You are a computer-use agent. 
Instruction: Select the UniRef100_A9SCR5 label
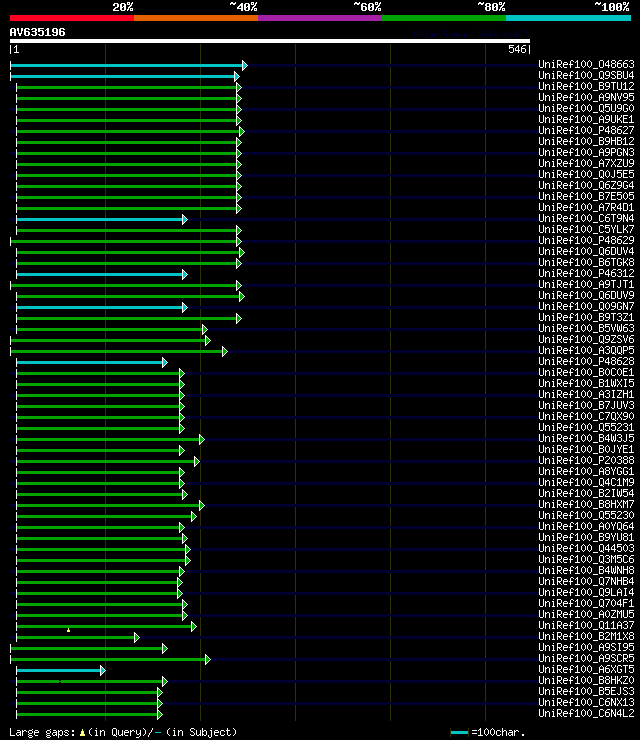click(586, 658)
